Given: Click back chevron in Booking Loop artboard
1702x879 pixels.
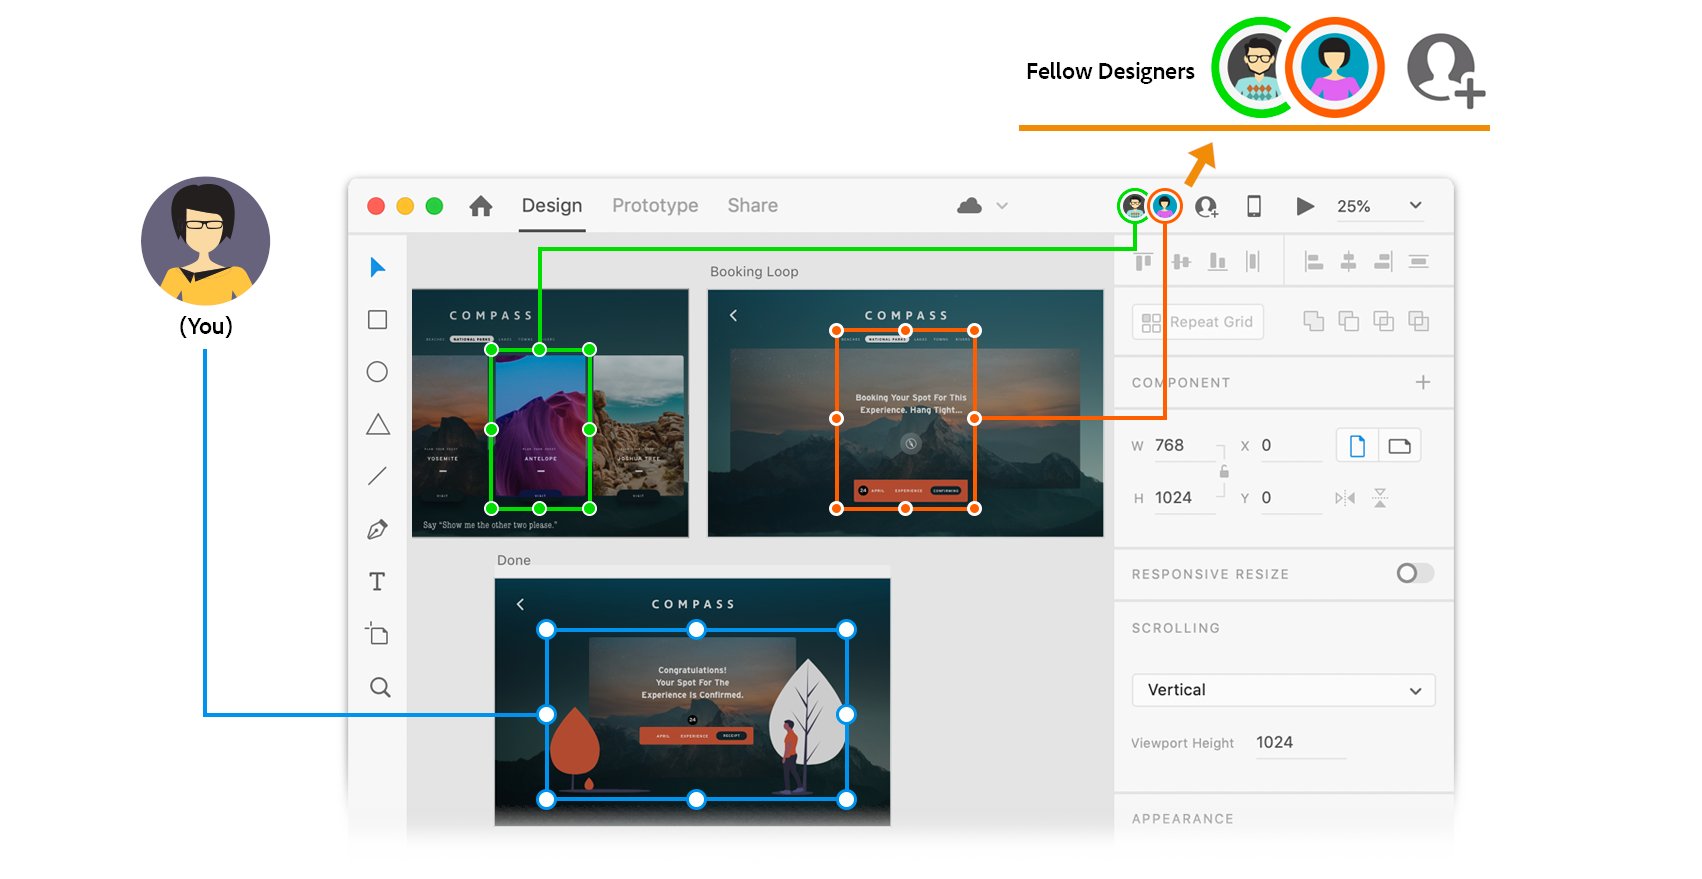Looking at the screenshot, I should tap(733, 315).
